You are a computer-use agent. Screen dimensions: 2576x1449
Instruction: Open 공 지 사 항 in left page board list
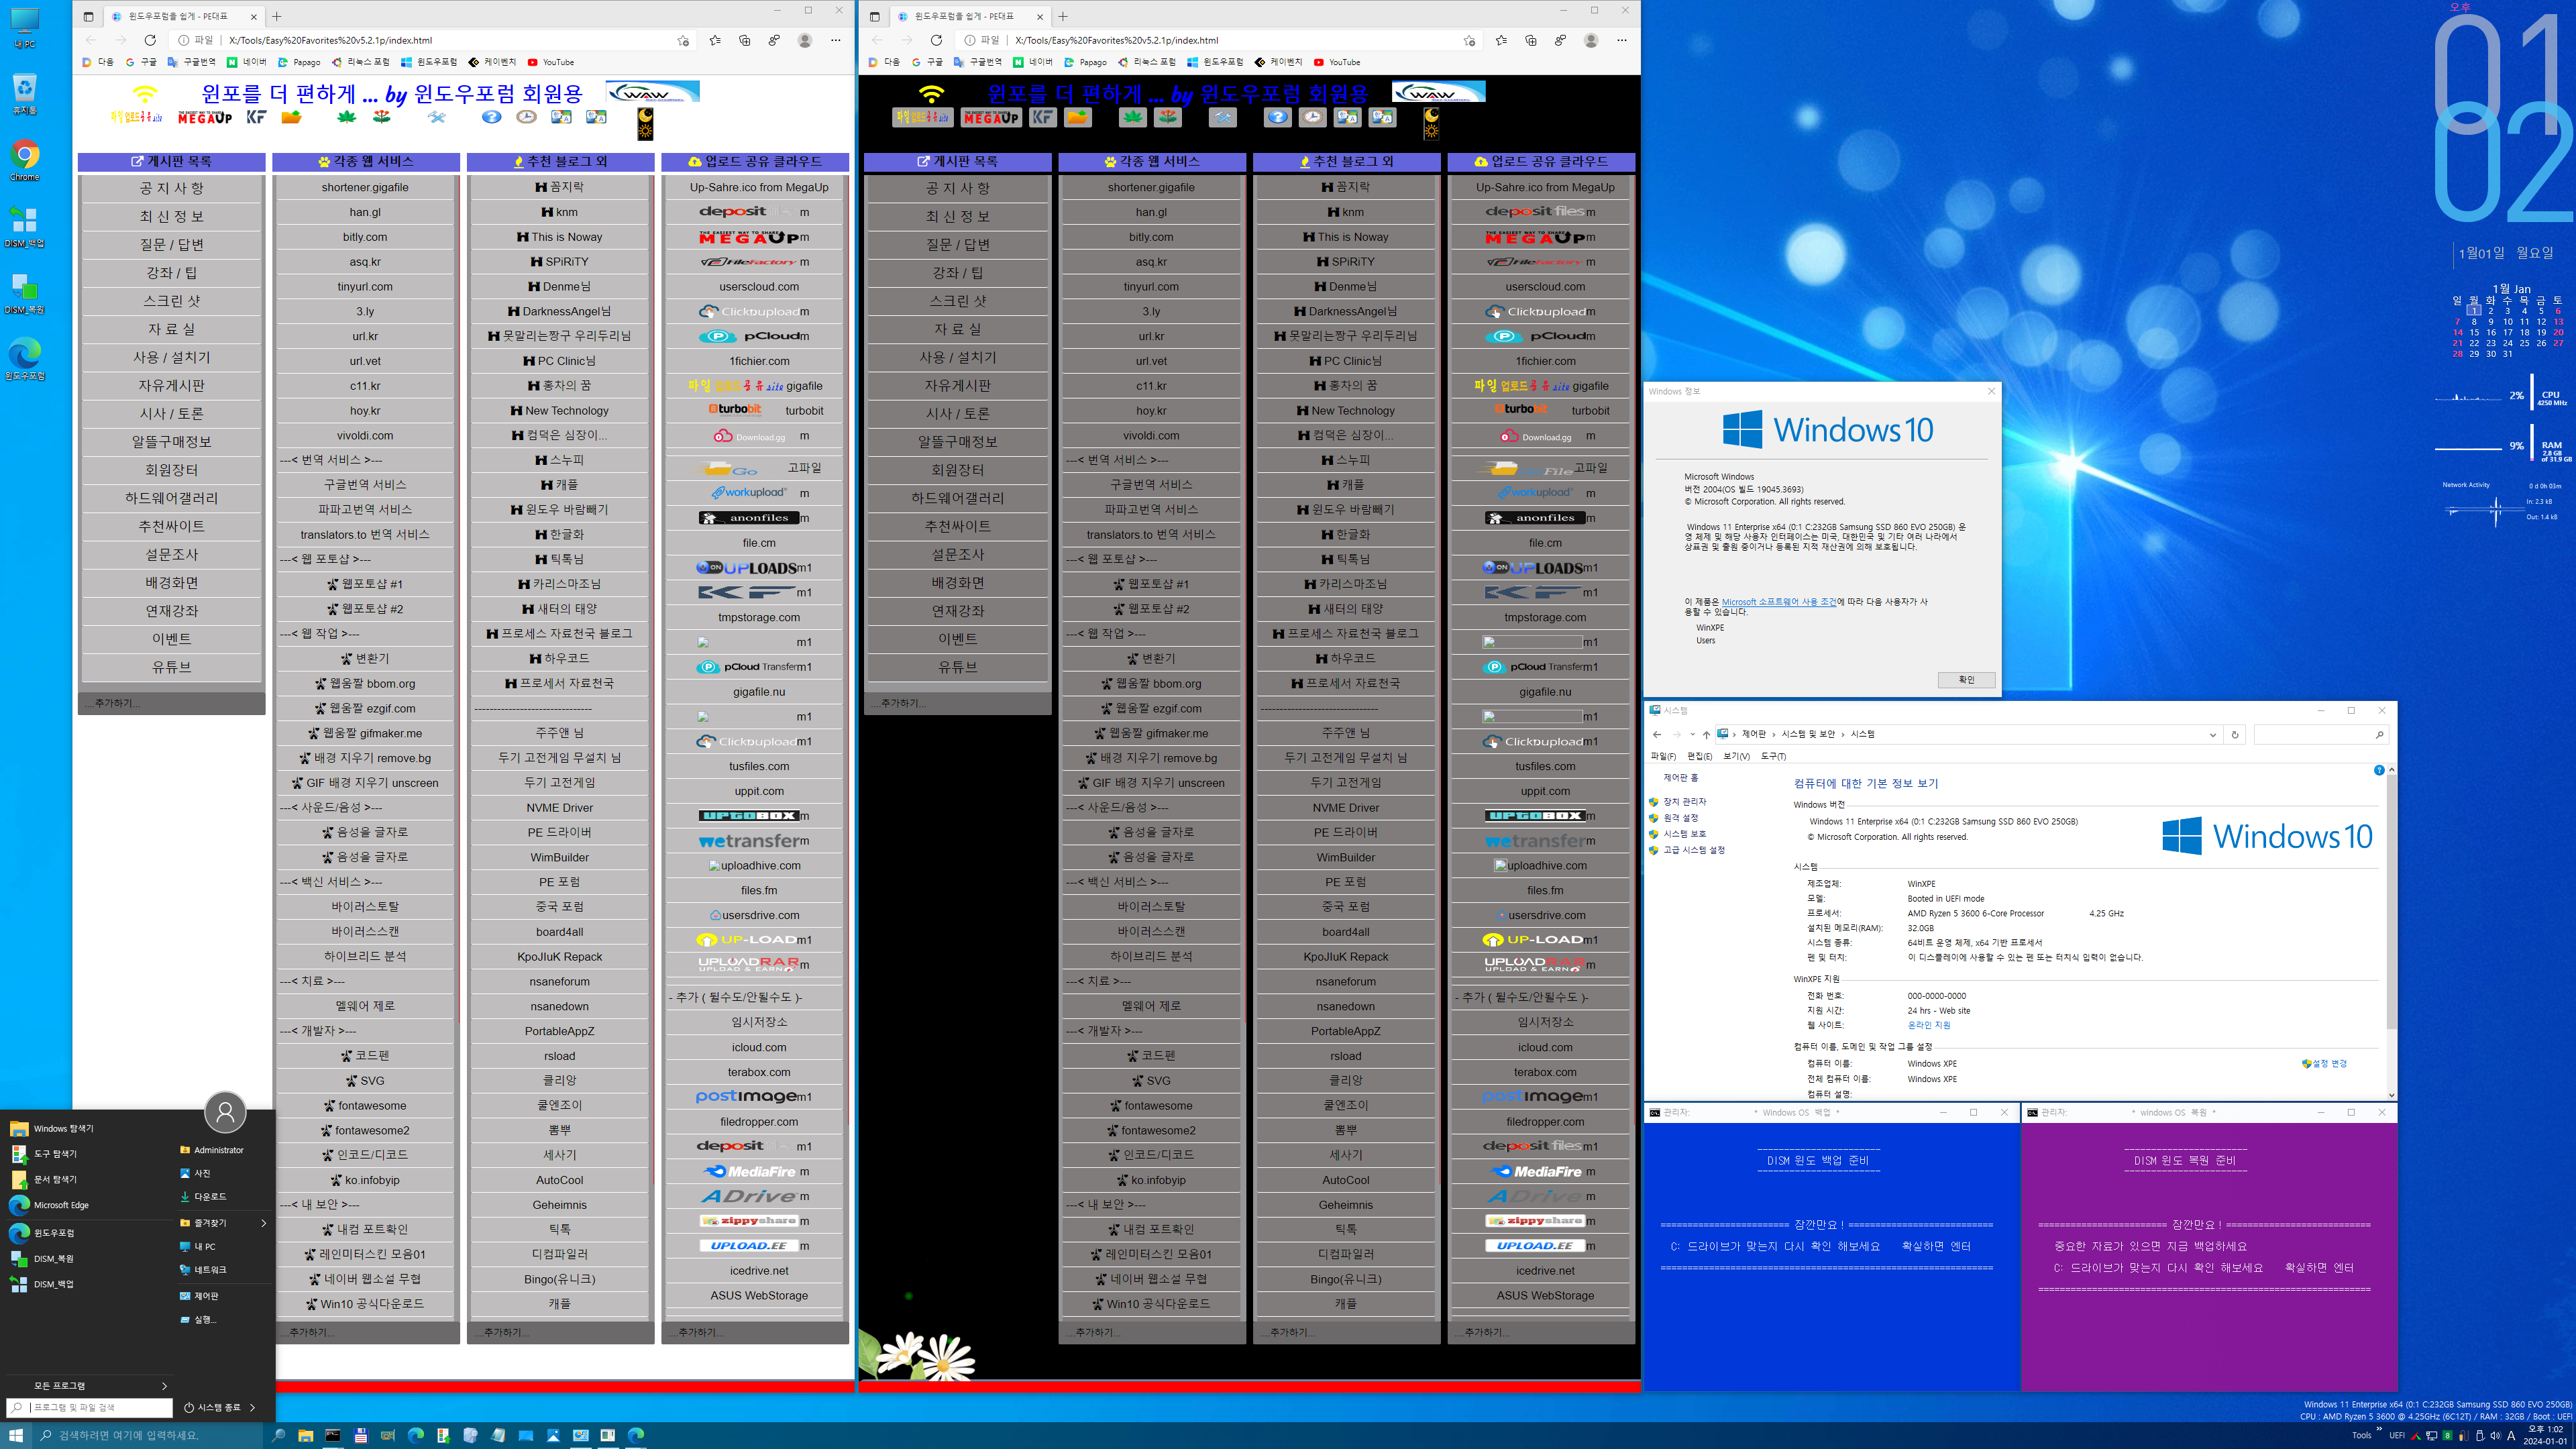171,188
